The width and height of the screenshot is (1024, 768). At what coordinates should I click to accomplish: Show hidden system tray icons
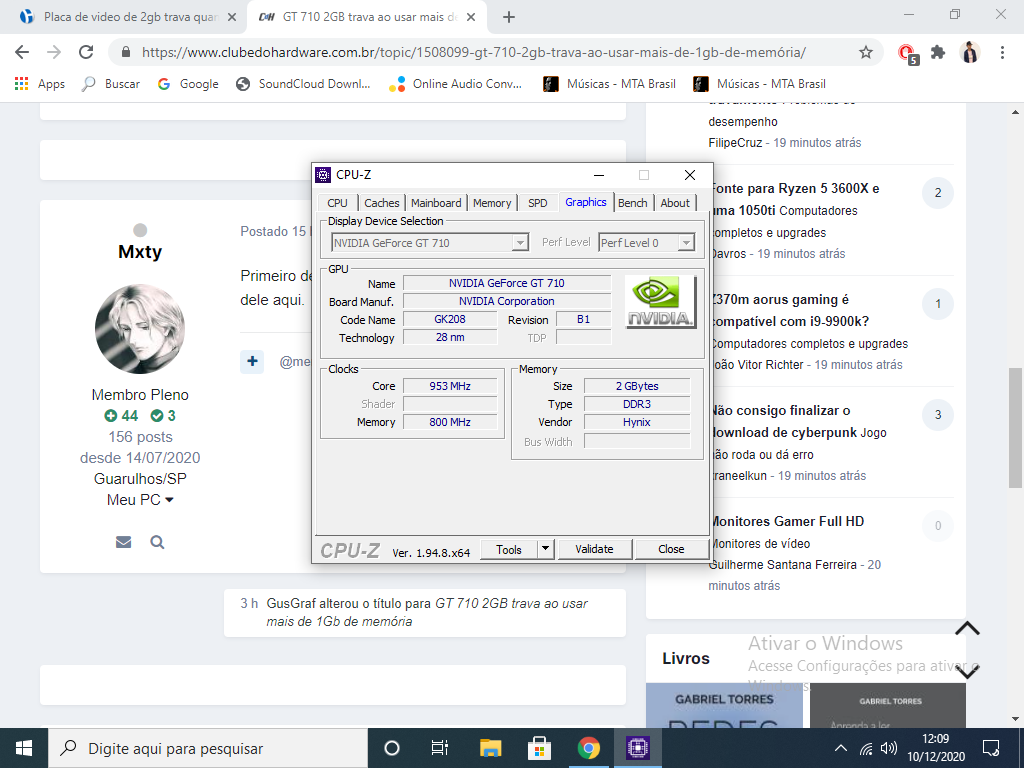pos(840,748)
